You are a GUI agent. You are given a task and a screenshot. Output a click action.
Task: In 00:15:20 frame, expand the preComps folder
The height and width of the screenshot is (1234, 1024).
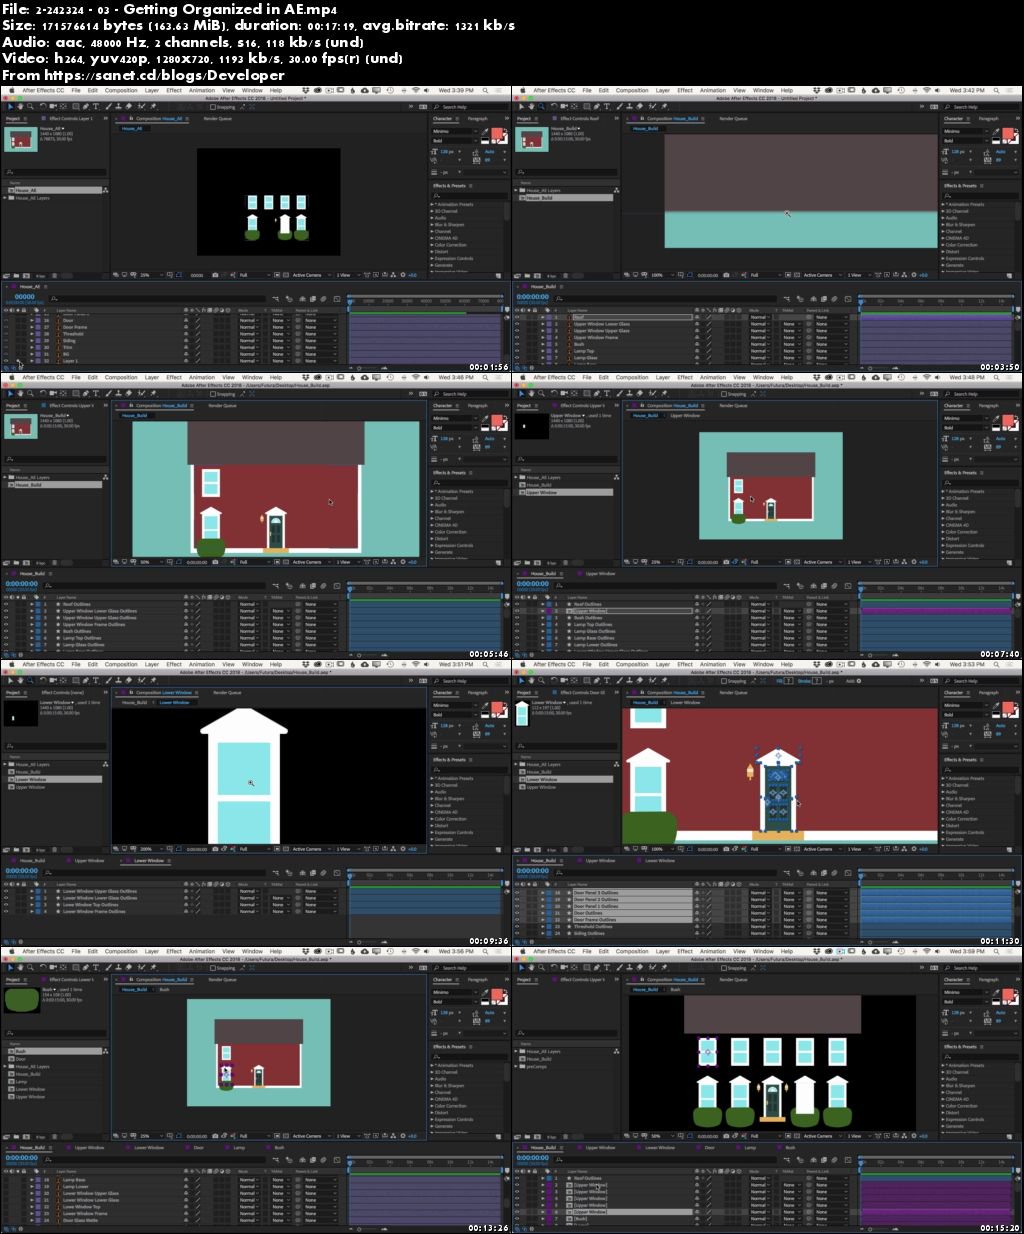[x=516, y=1066]
